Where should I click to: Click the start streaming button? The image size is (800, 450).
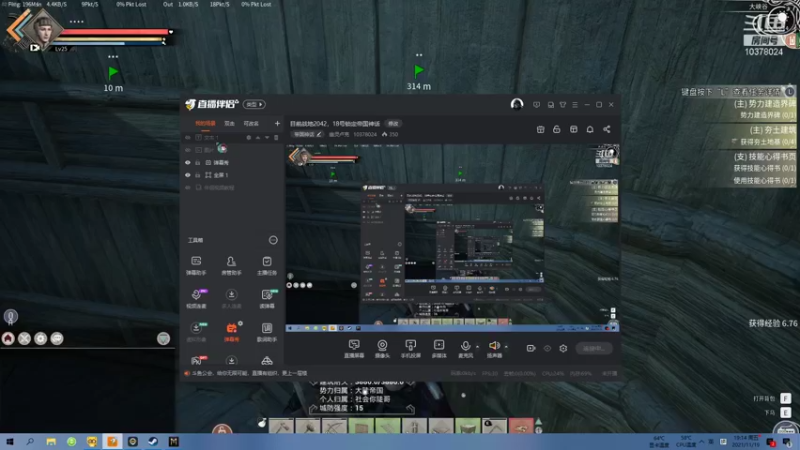click(x=594, y=348)
